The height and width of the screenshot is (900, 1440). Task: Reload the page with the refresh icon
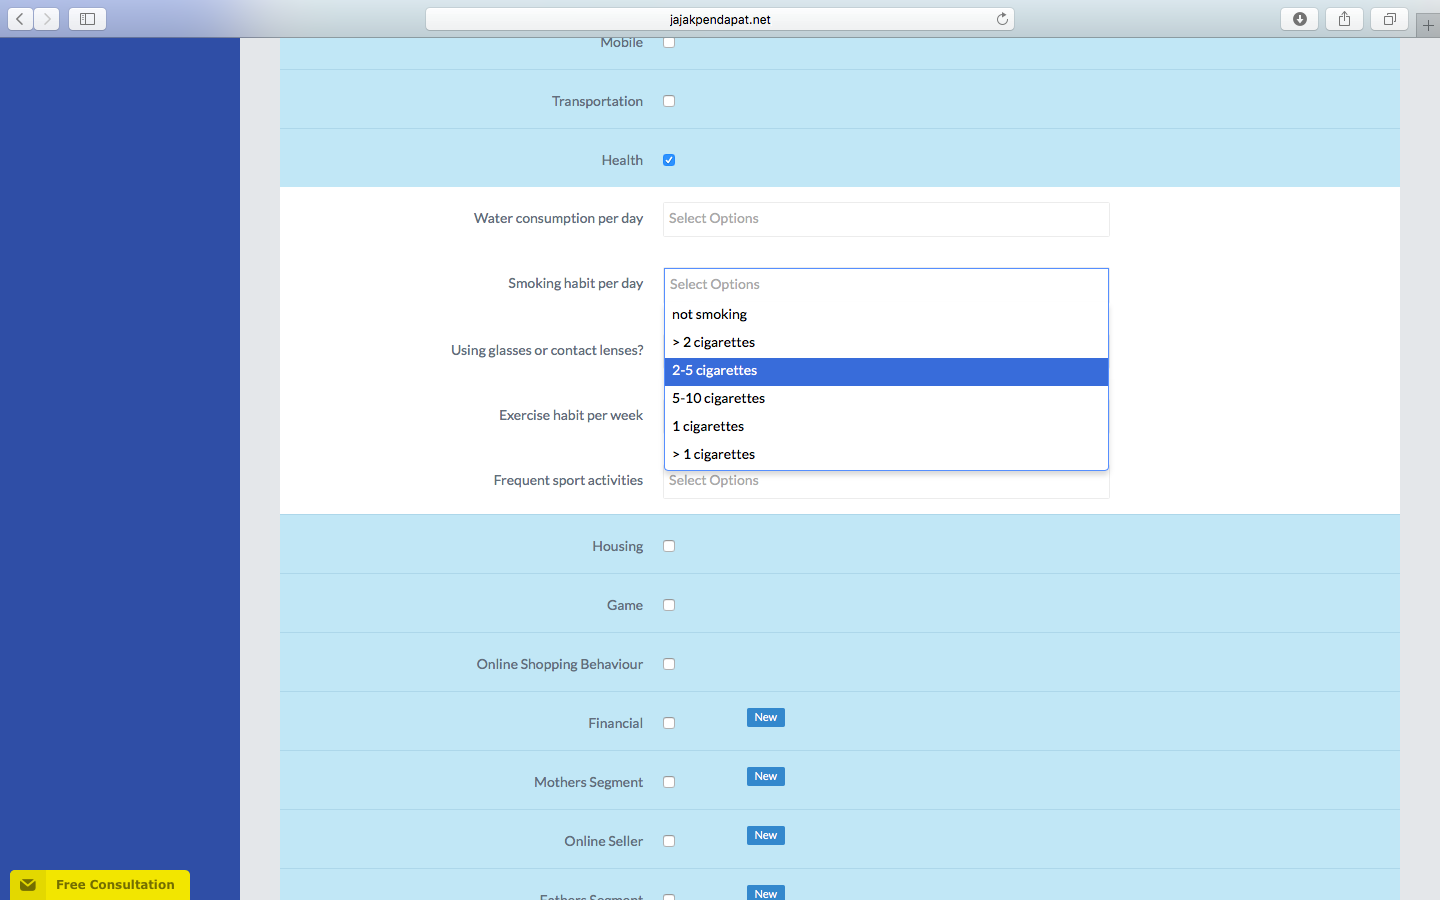point(1002,19)
